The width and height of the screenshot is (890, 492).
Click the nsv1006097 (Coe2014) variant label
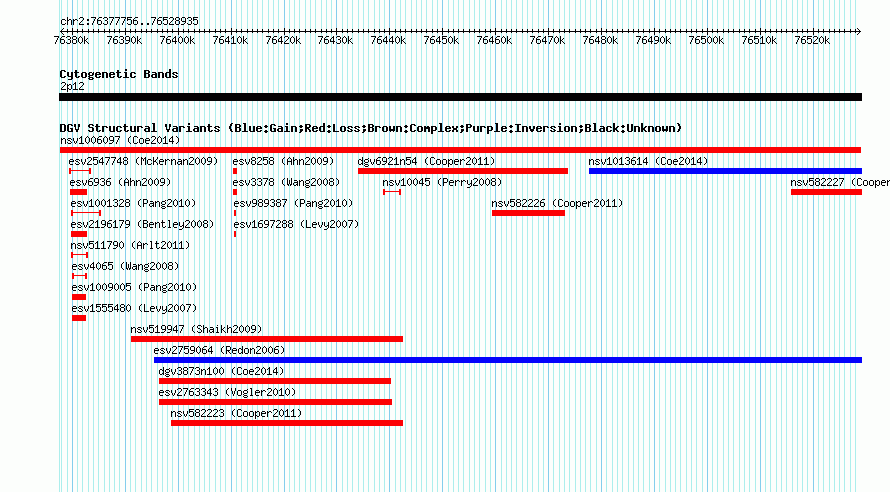[120, 140]
